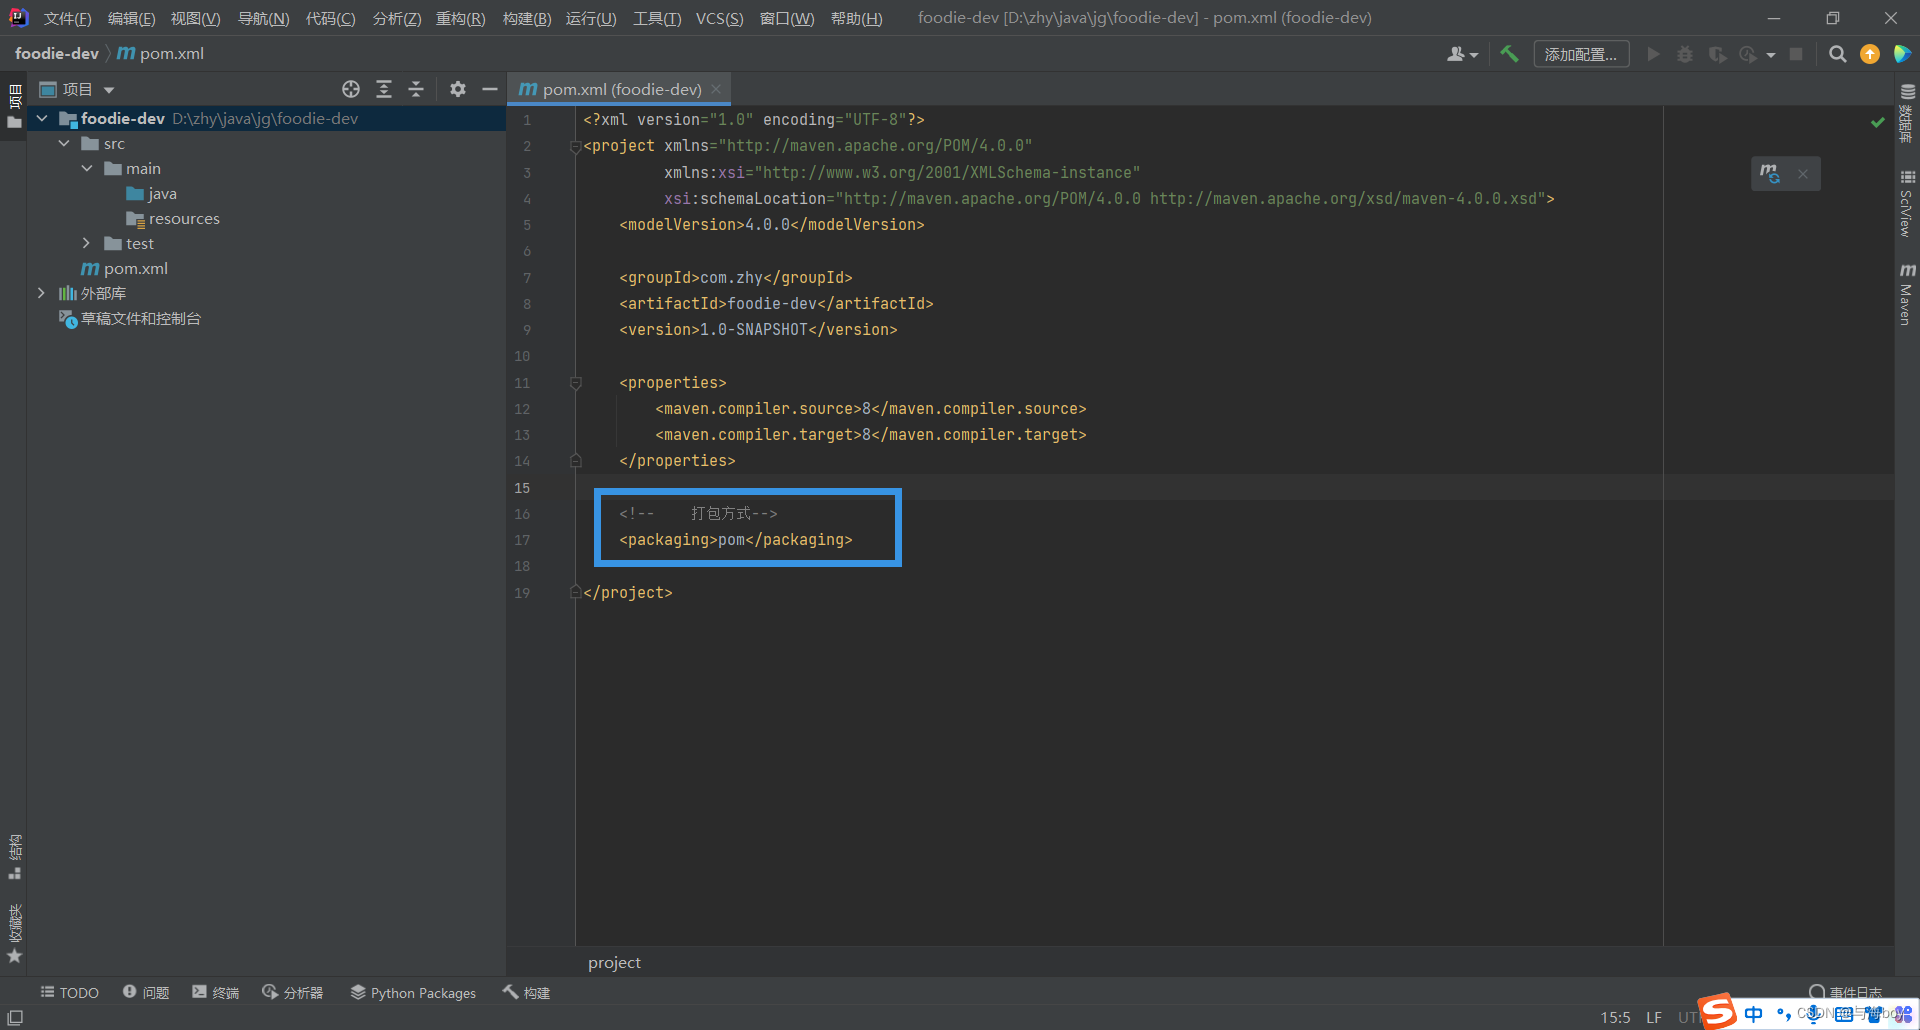Collapse the main folder node
Image resolution: width=1920 pixels, height=1030 pixels.
tap(87, 168)
